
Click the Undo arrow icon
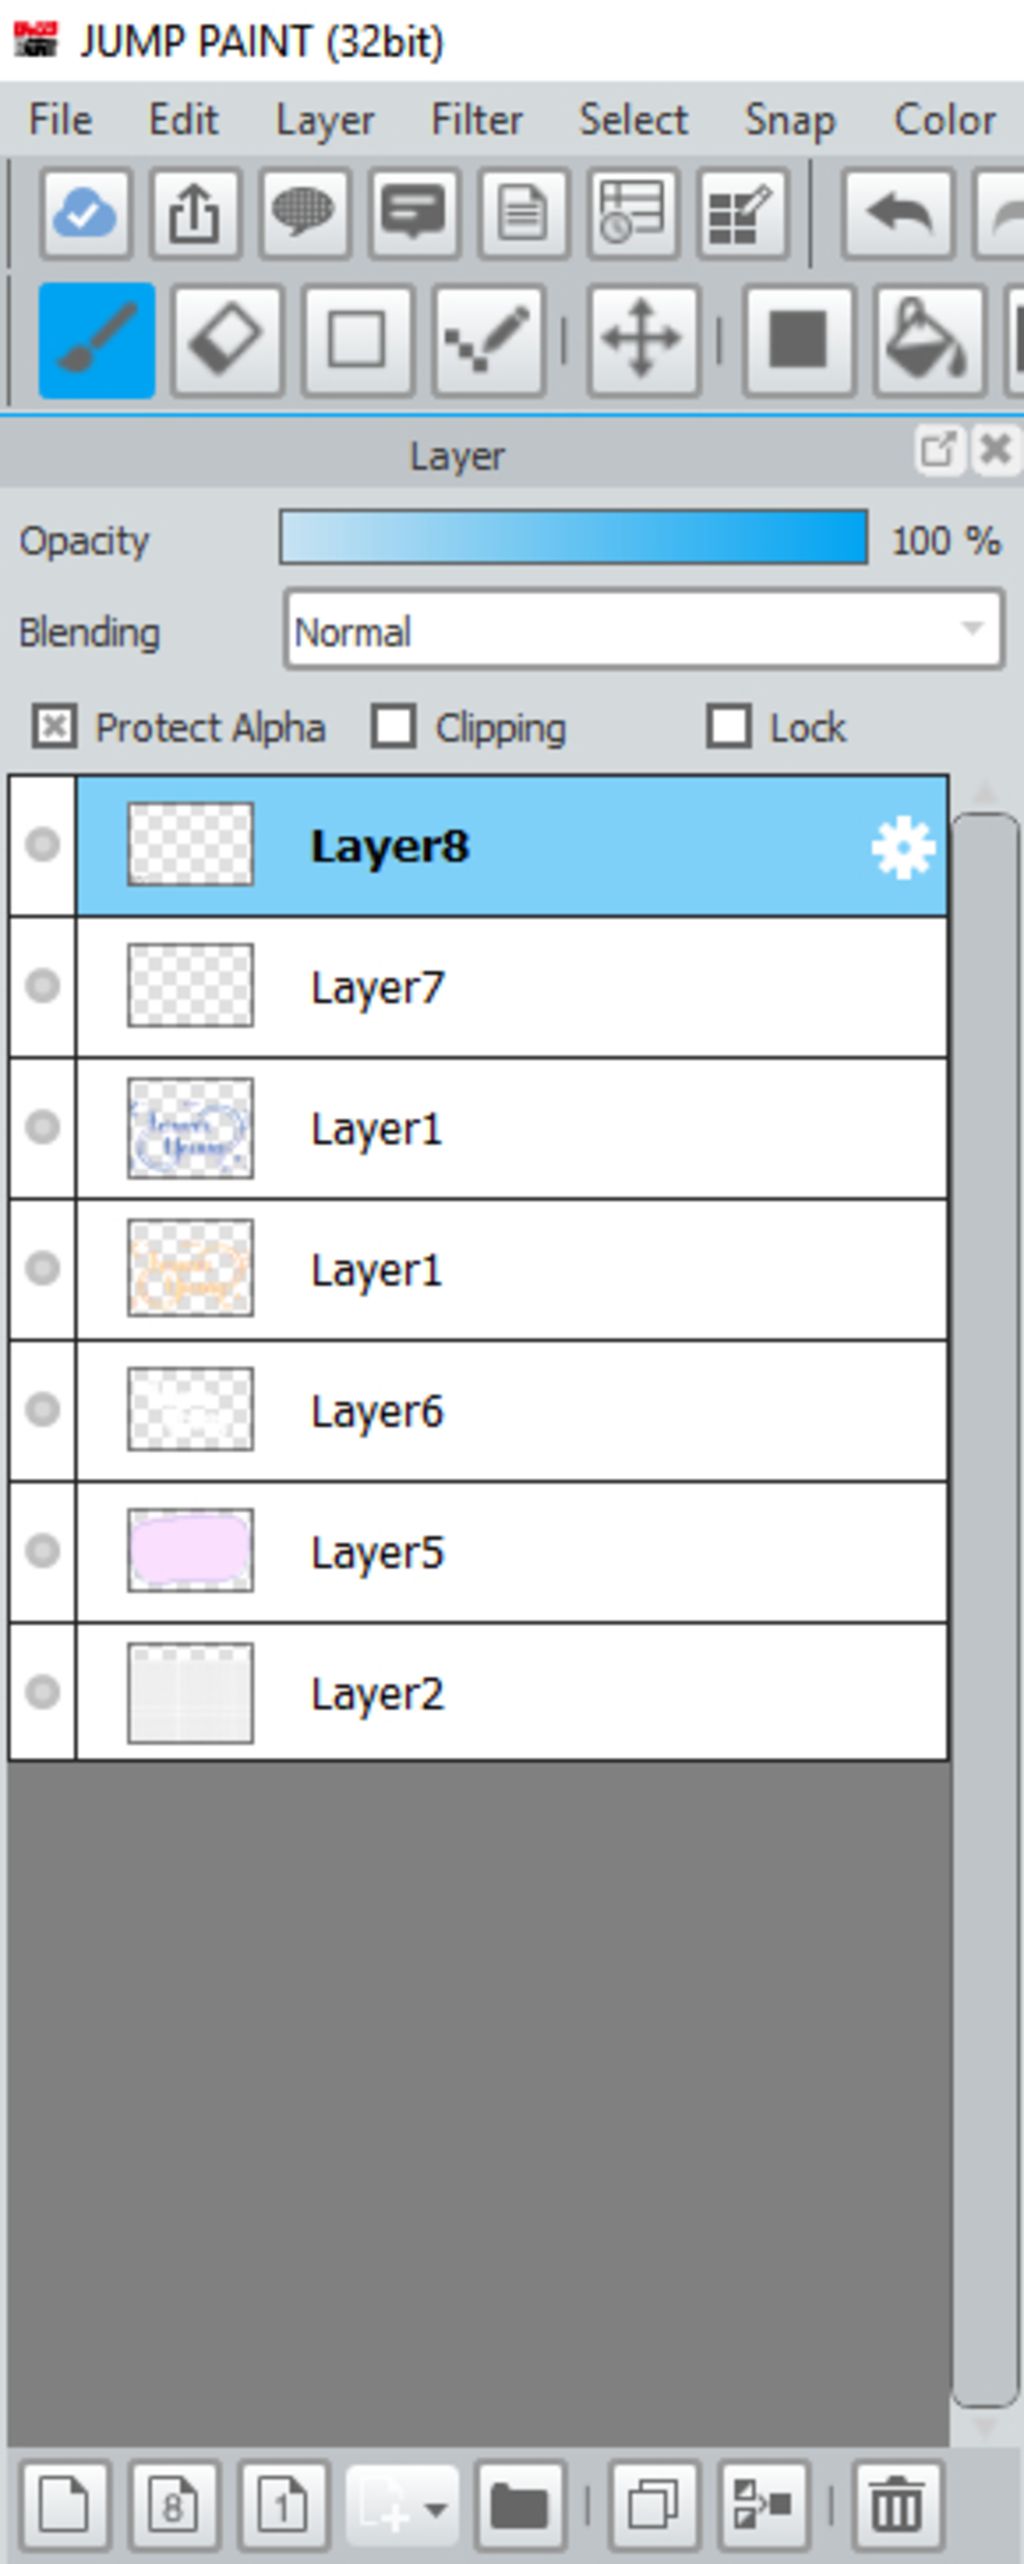(x=897, y=214)
